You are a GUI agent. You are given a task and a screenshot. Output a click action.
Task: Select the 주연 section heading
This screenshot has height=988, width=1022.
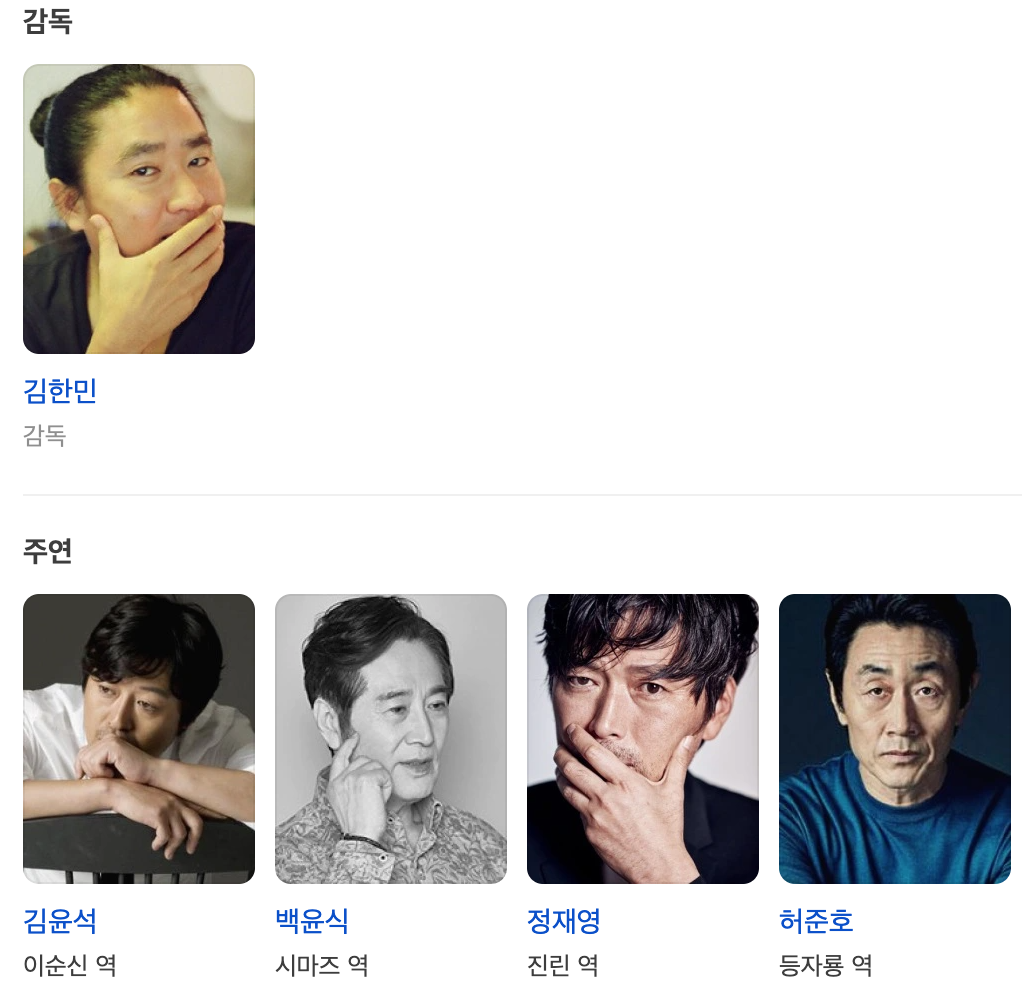coord(48,551)
